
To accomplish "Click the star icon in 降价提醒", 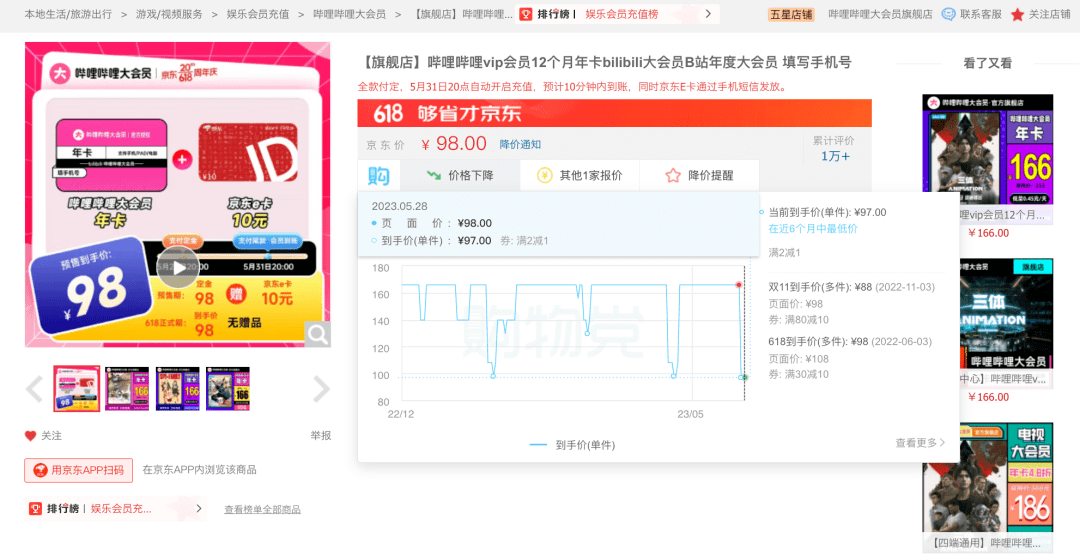I will point(673,176).
